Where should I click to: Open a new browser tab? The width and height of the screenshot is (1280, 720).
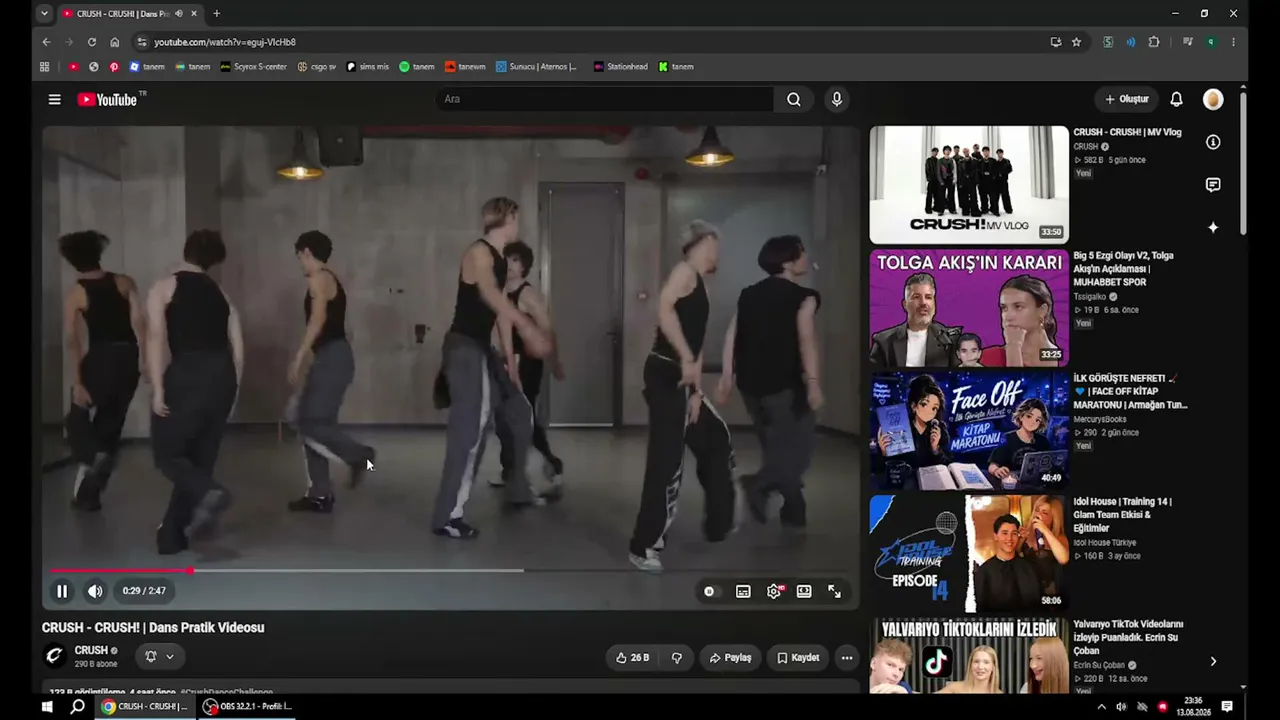(x=216, y=13)
